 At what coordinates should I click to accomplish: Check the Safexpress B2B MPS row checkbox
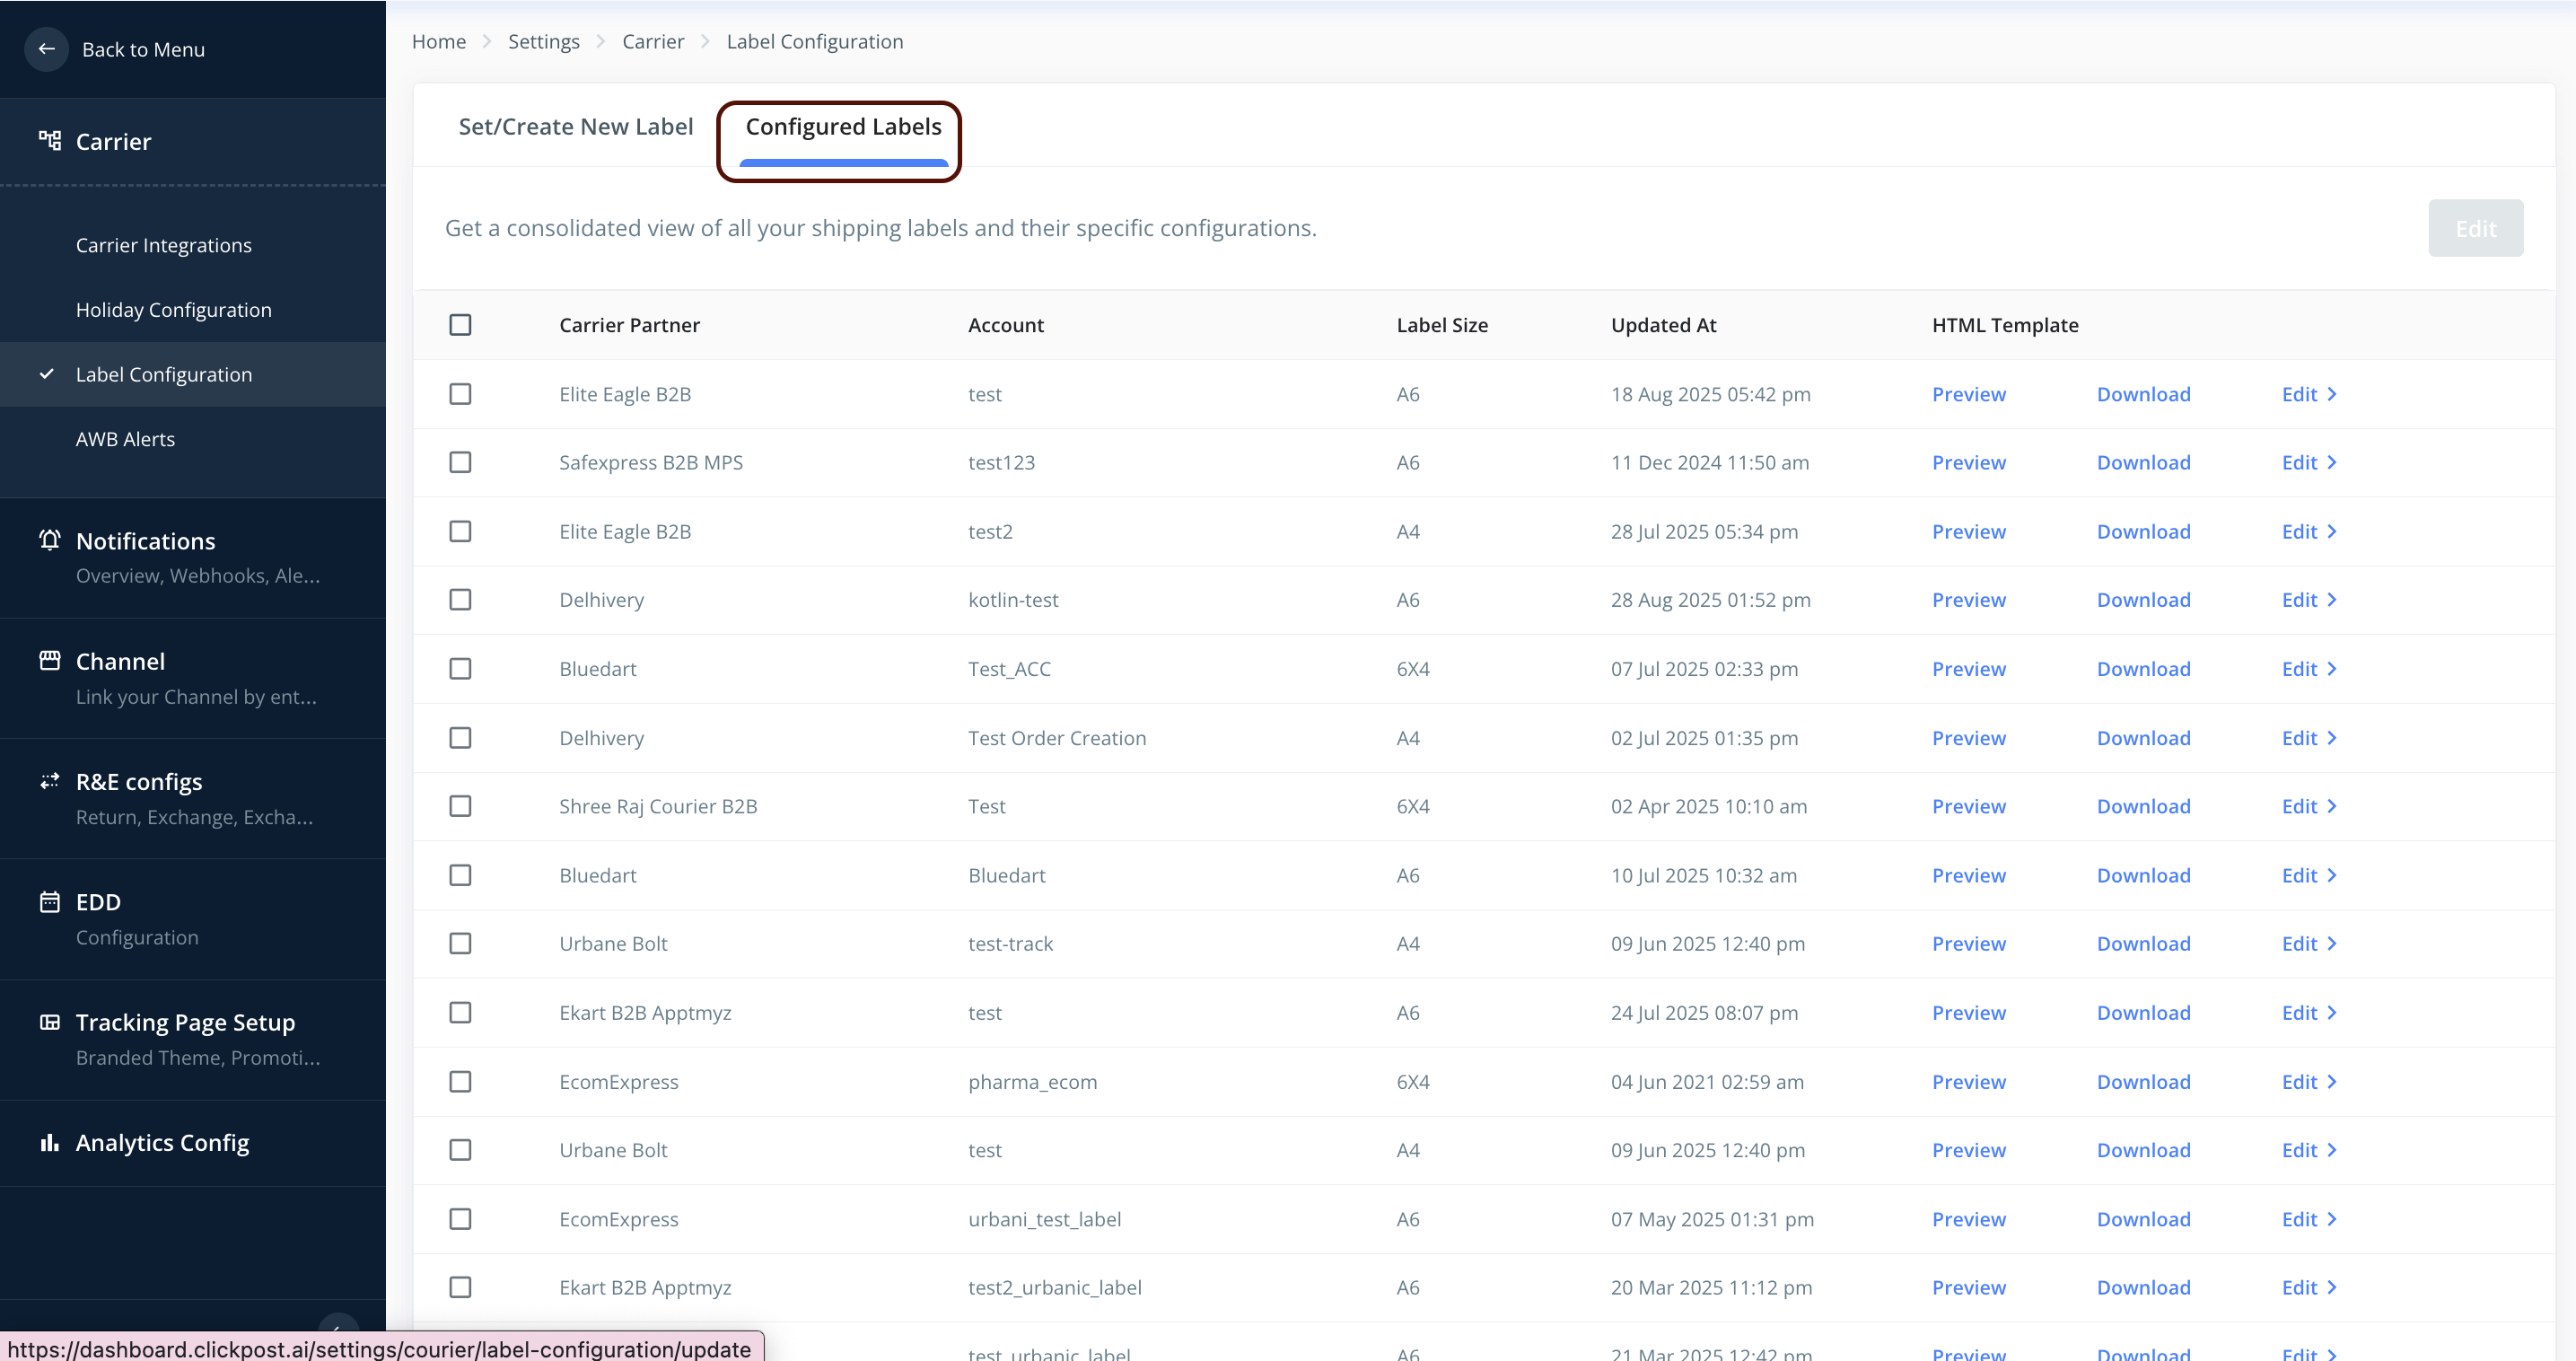tap(460, 462)
